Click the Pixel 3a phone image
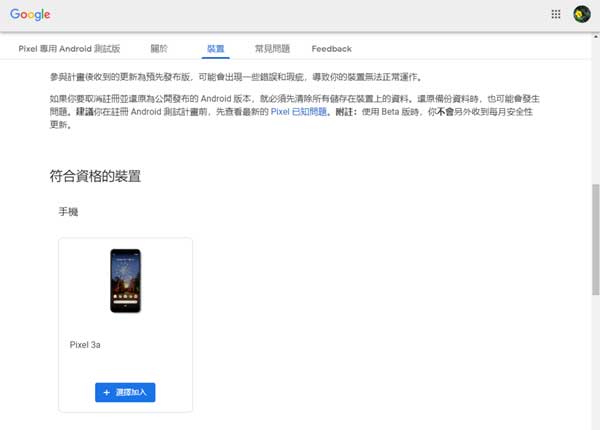Viewport: 600px width, 430px height. click(126, 281)
